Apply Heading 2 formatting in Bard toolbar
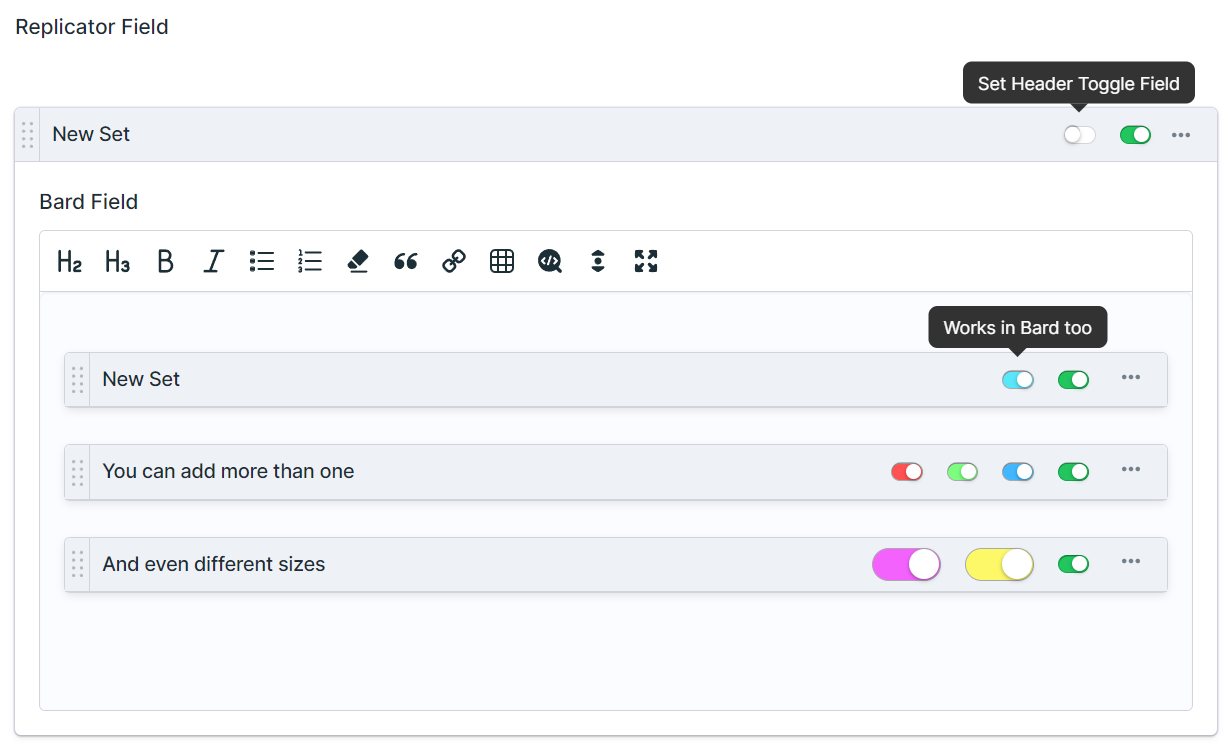 click(x=69, y=262)
